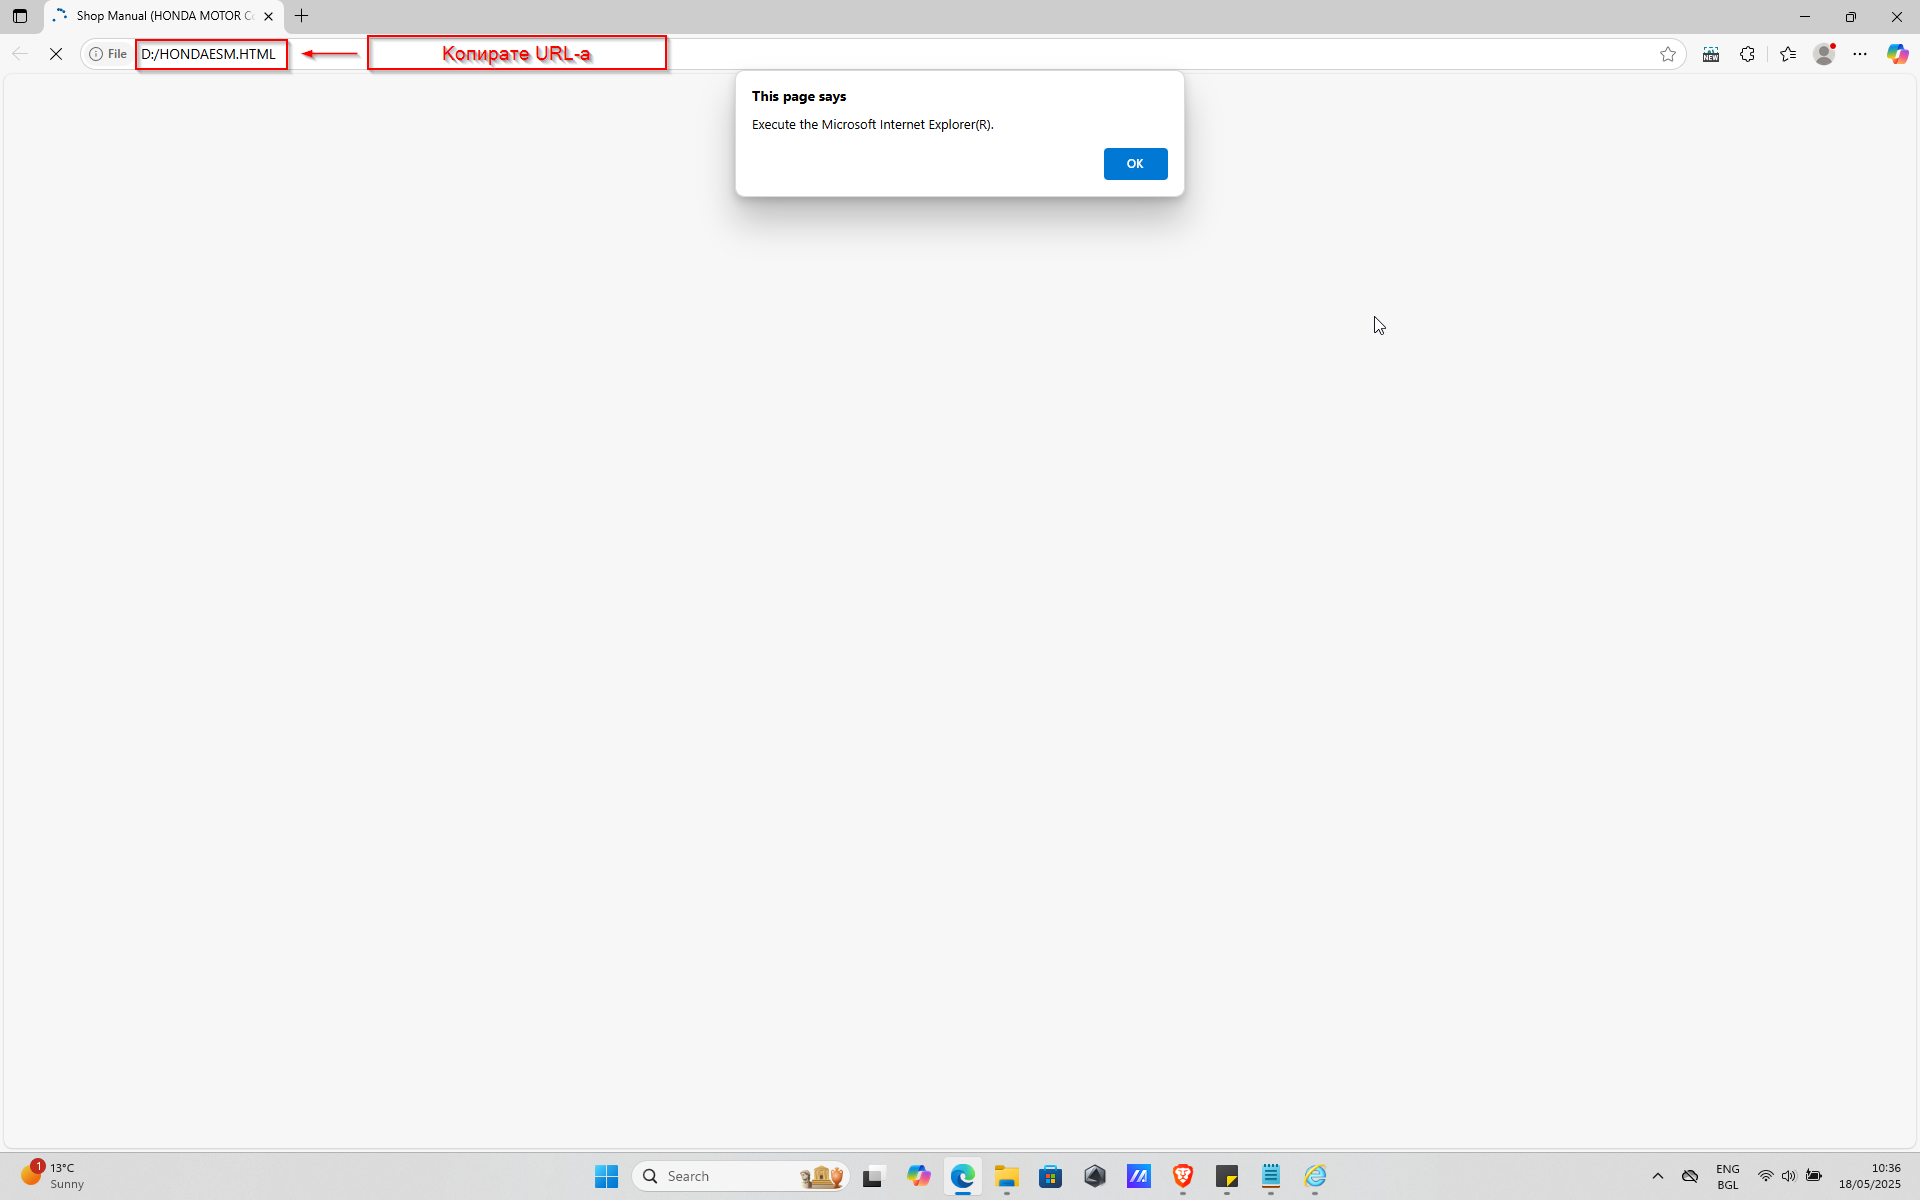Image resolution: width=1920 pixels, height=1200 pixels.
Task: Open Settings and more ellipsis menu
Action: click(1860, 54)
